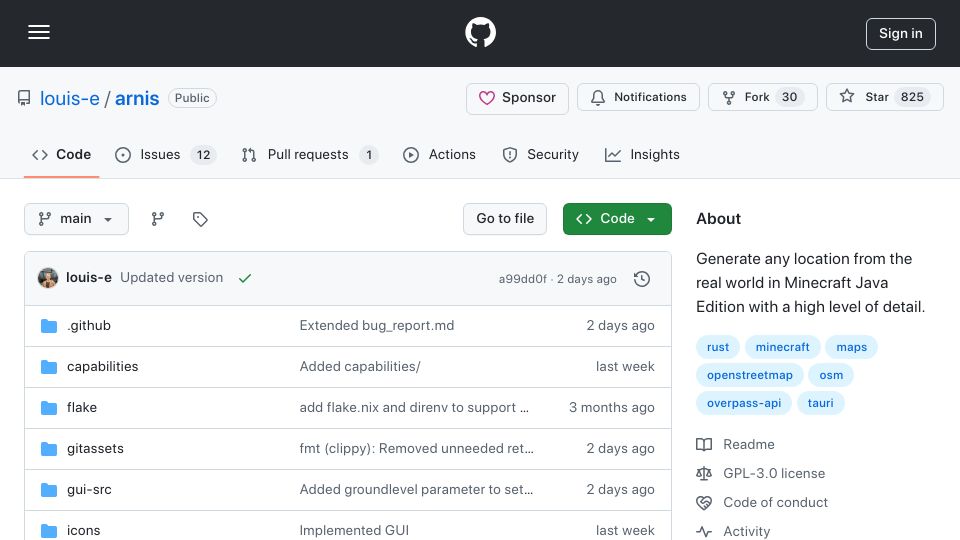Screen dimensions: 960x540
Task: Open the fmt (clippy) commit message
Action: point(416,448)
